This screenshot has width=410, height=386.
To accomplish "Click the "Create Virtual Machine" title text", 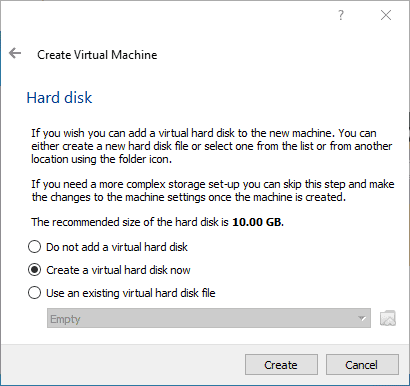I will [97, 55].
